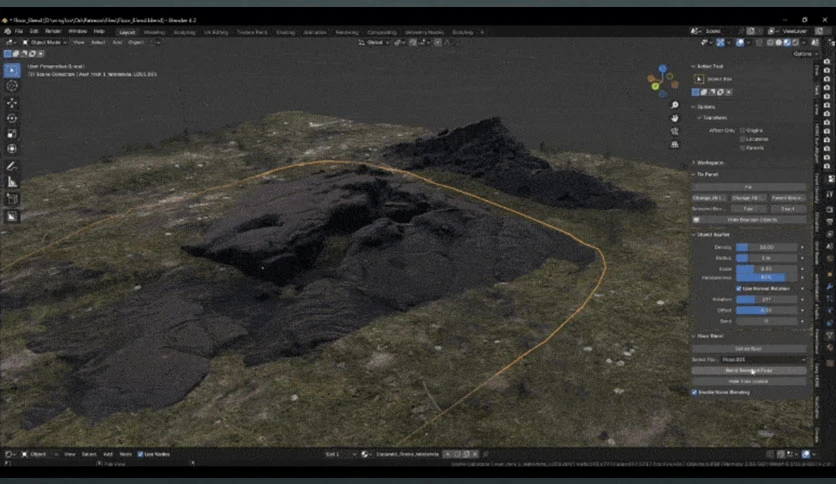Screen dimensions: 836x484
Task: Select the Annotate pencil tool
Action: 12,166
